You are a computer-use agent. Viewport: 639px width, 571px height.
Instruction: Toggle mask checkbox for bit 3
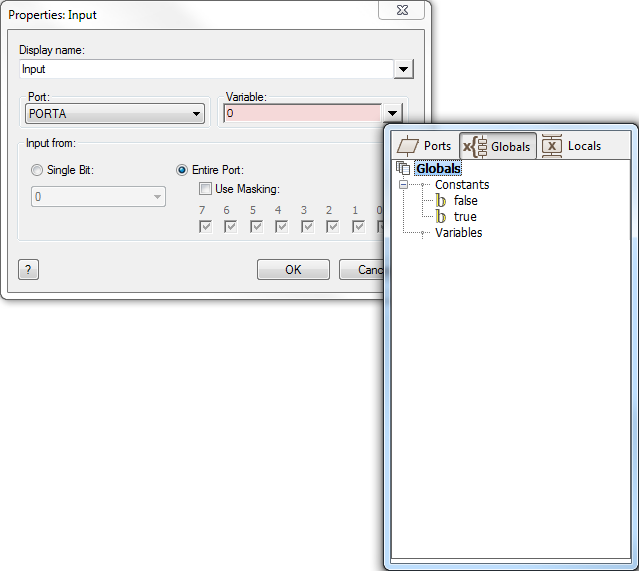coord(307,227)
